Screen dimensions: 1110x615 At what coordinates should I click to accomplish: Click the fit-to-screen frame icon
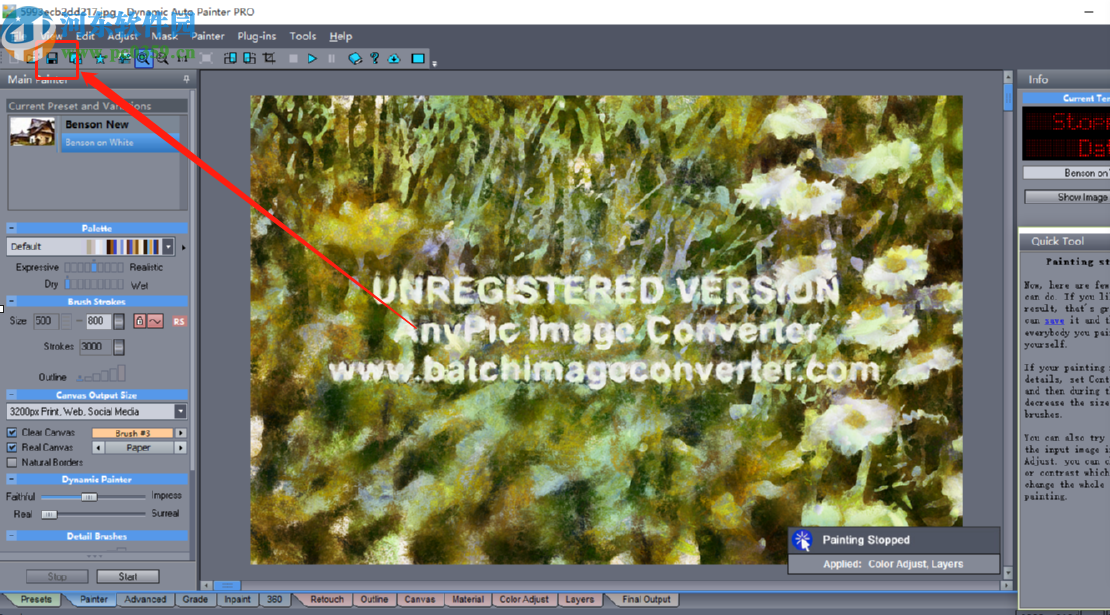pos(206,59)
